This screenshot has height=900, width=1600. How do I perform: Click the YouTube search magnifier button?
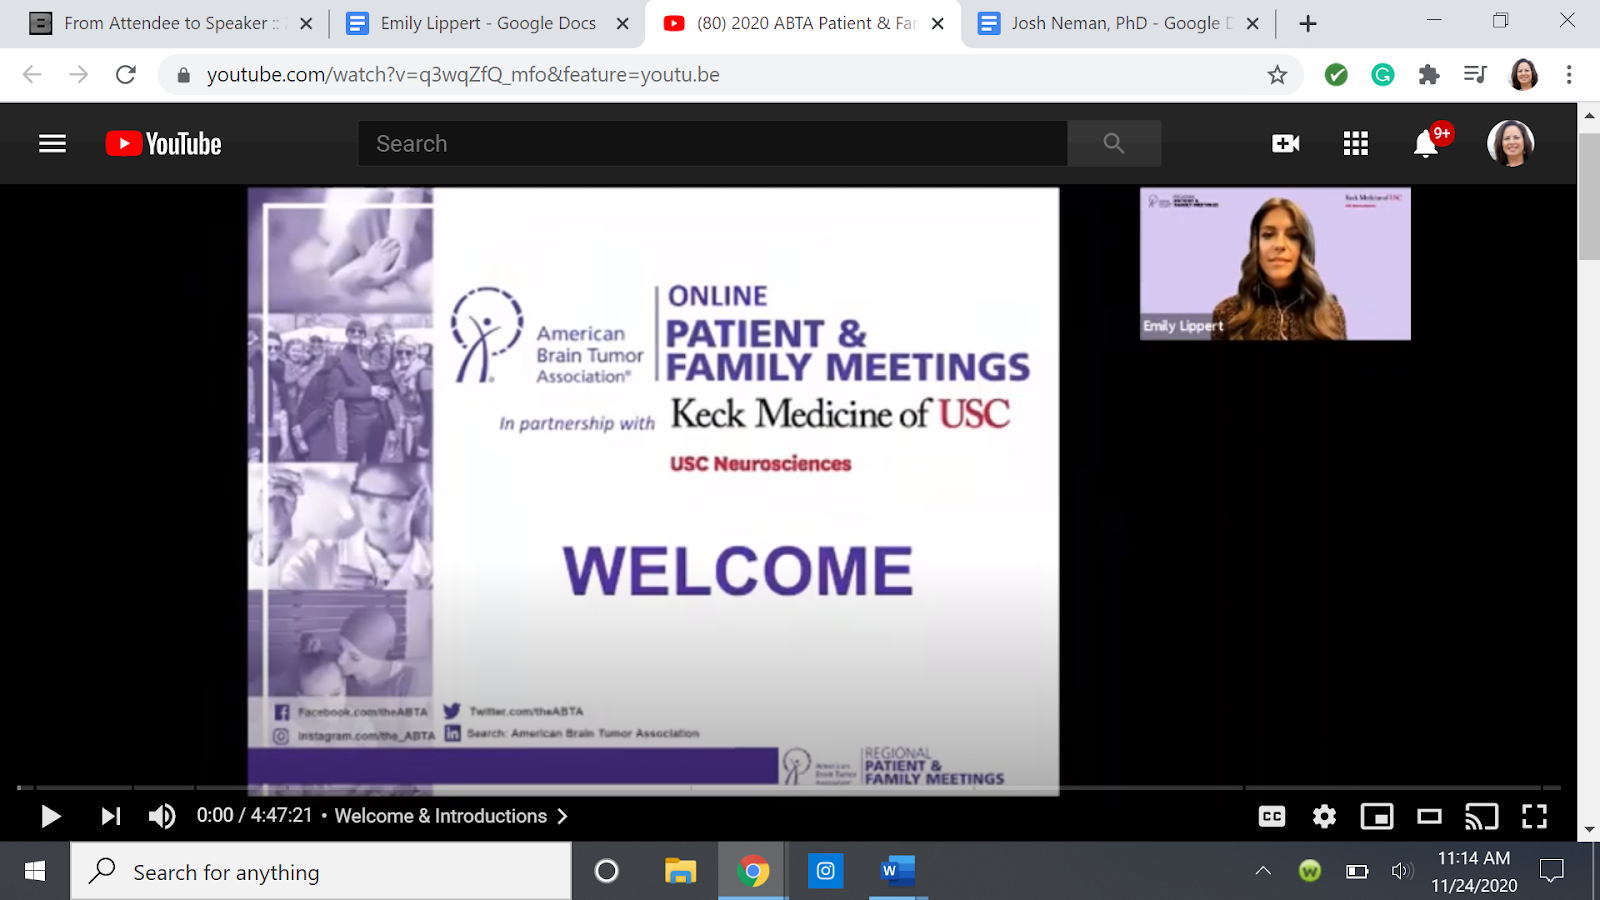point(1114,144)
